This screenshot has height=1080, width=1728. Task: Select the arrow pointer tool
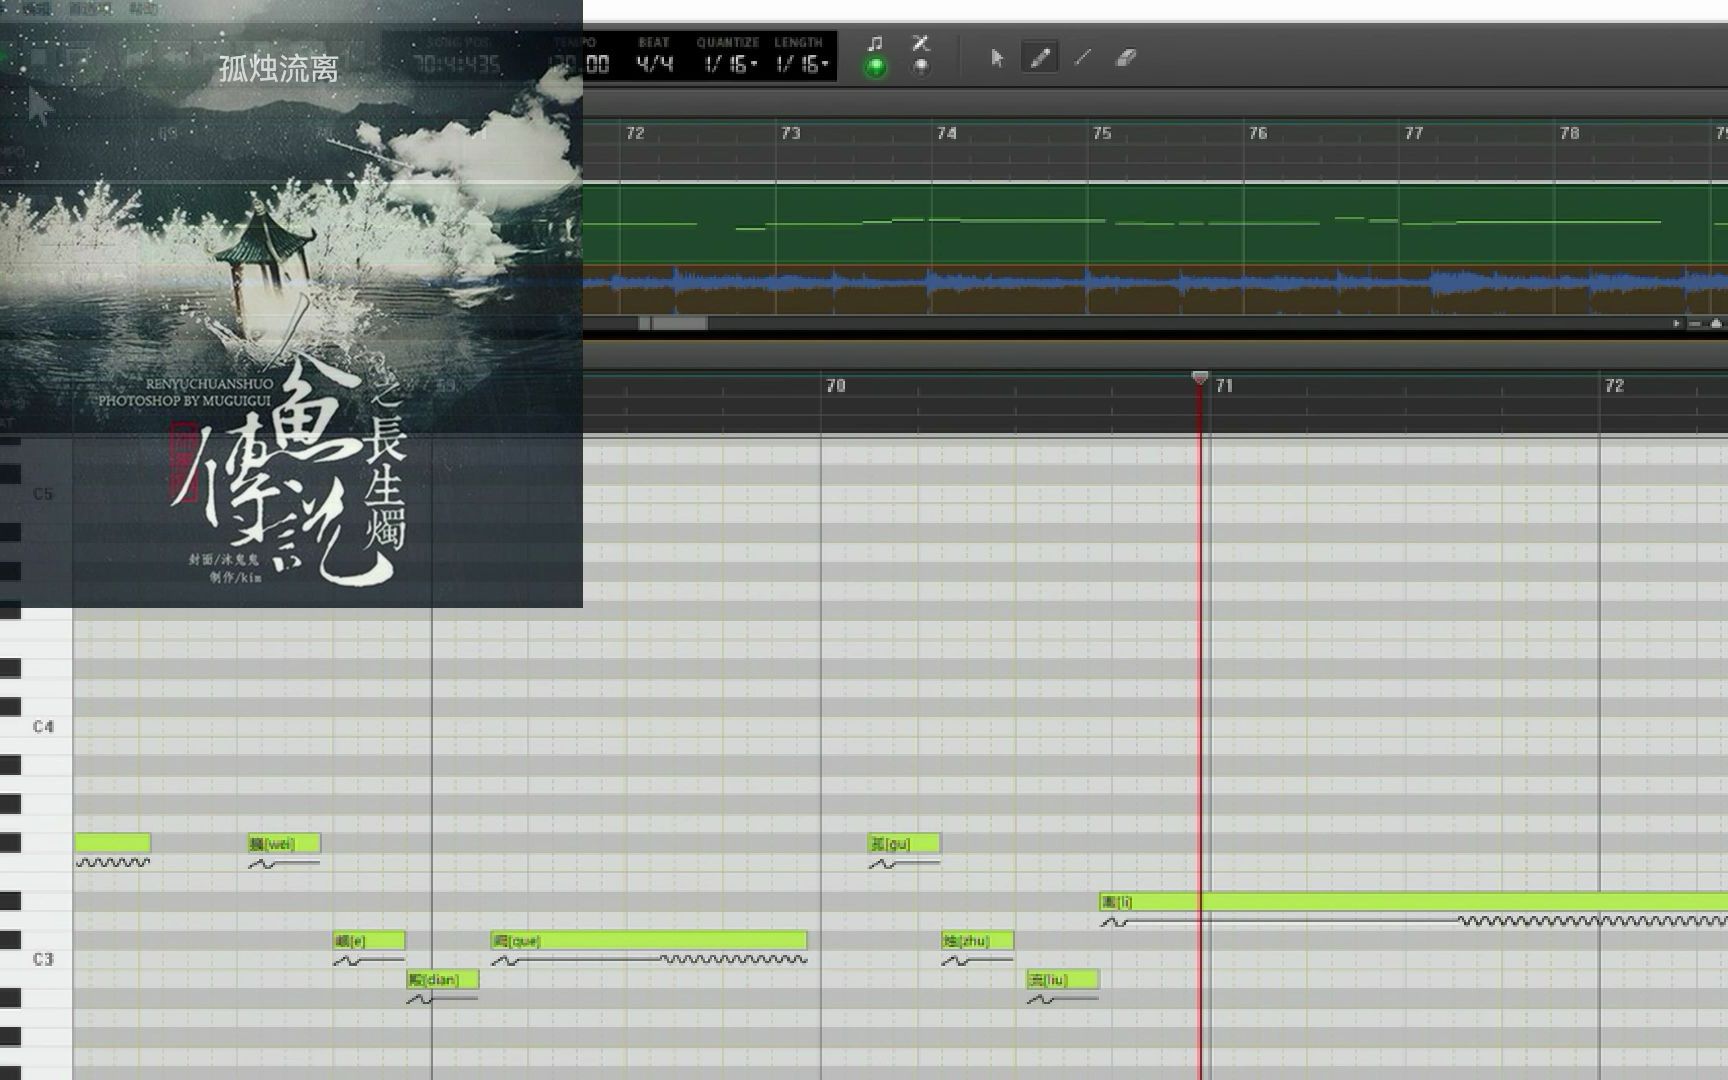(996, 58)
